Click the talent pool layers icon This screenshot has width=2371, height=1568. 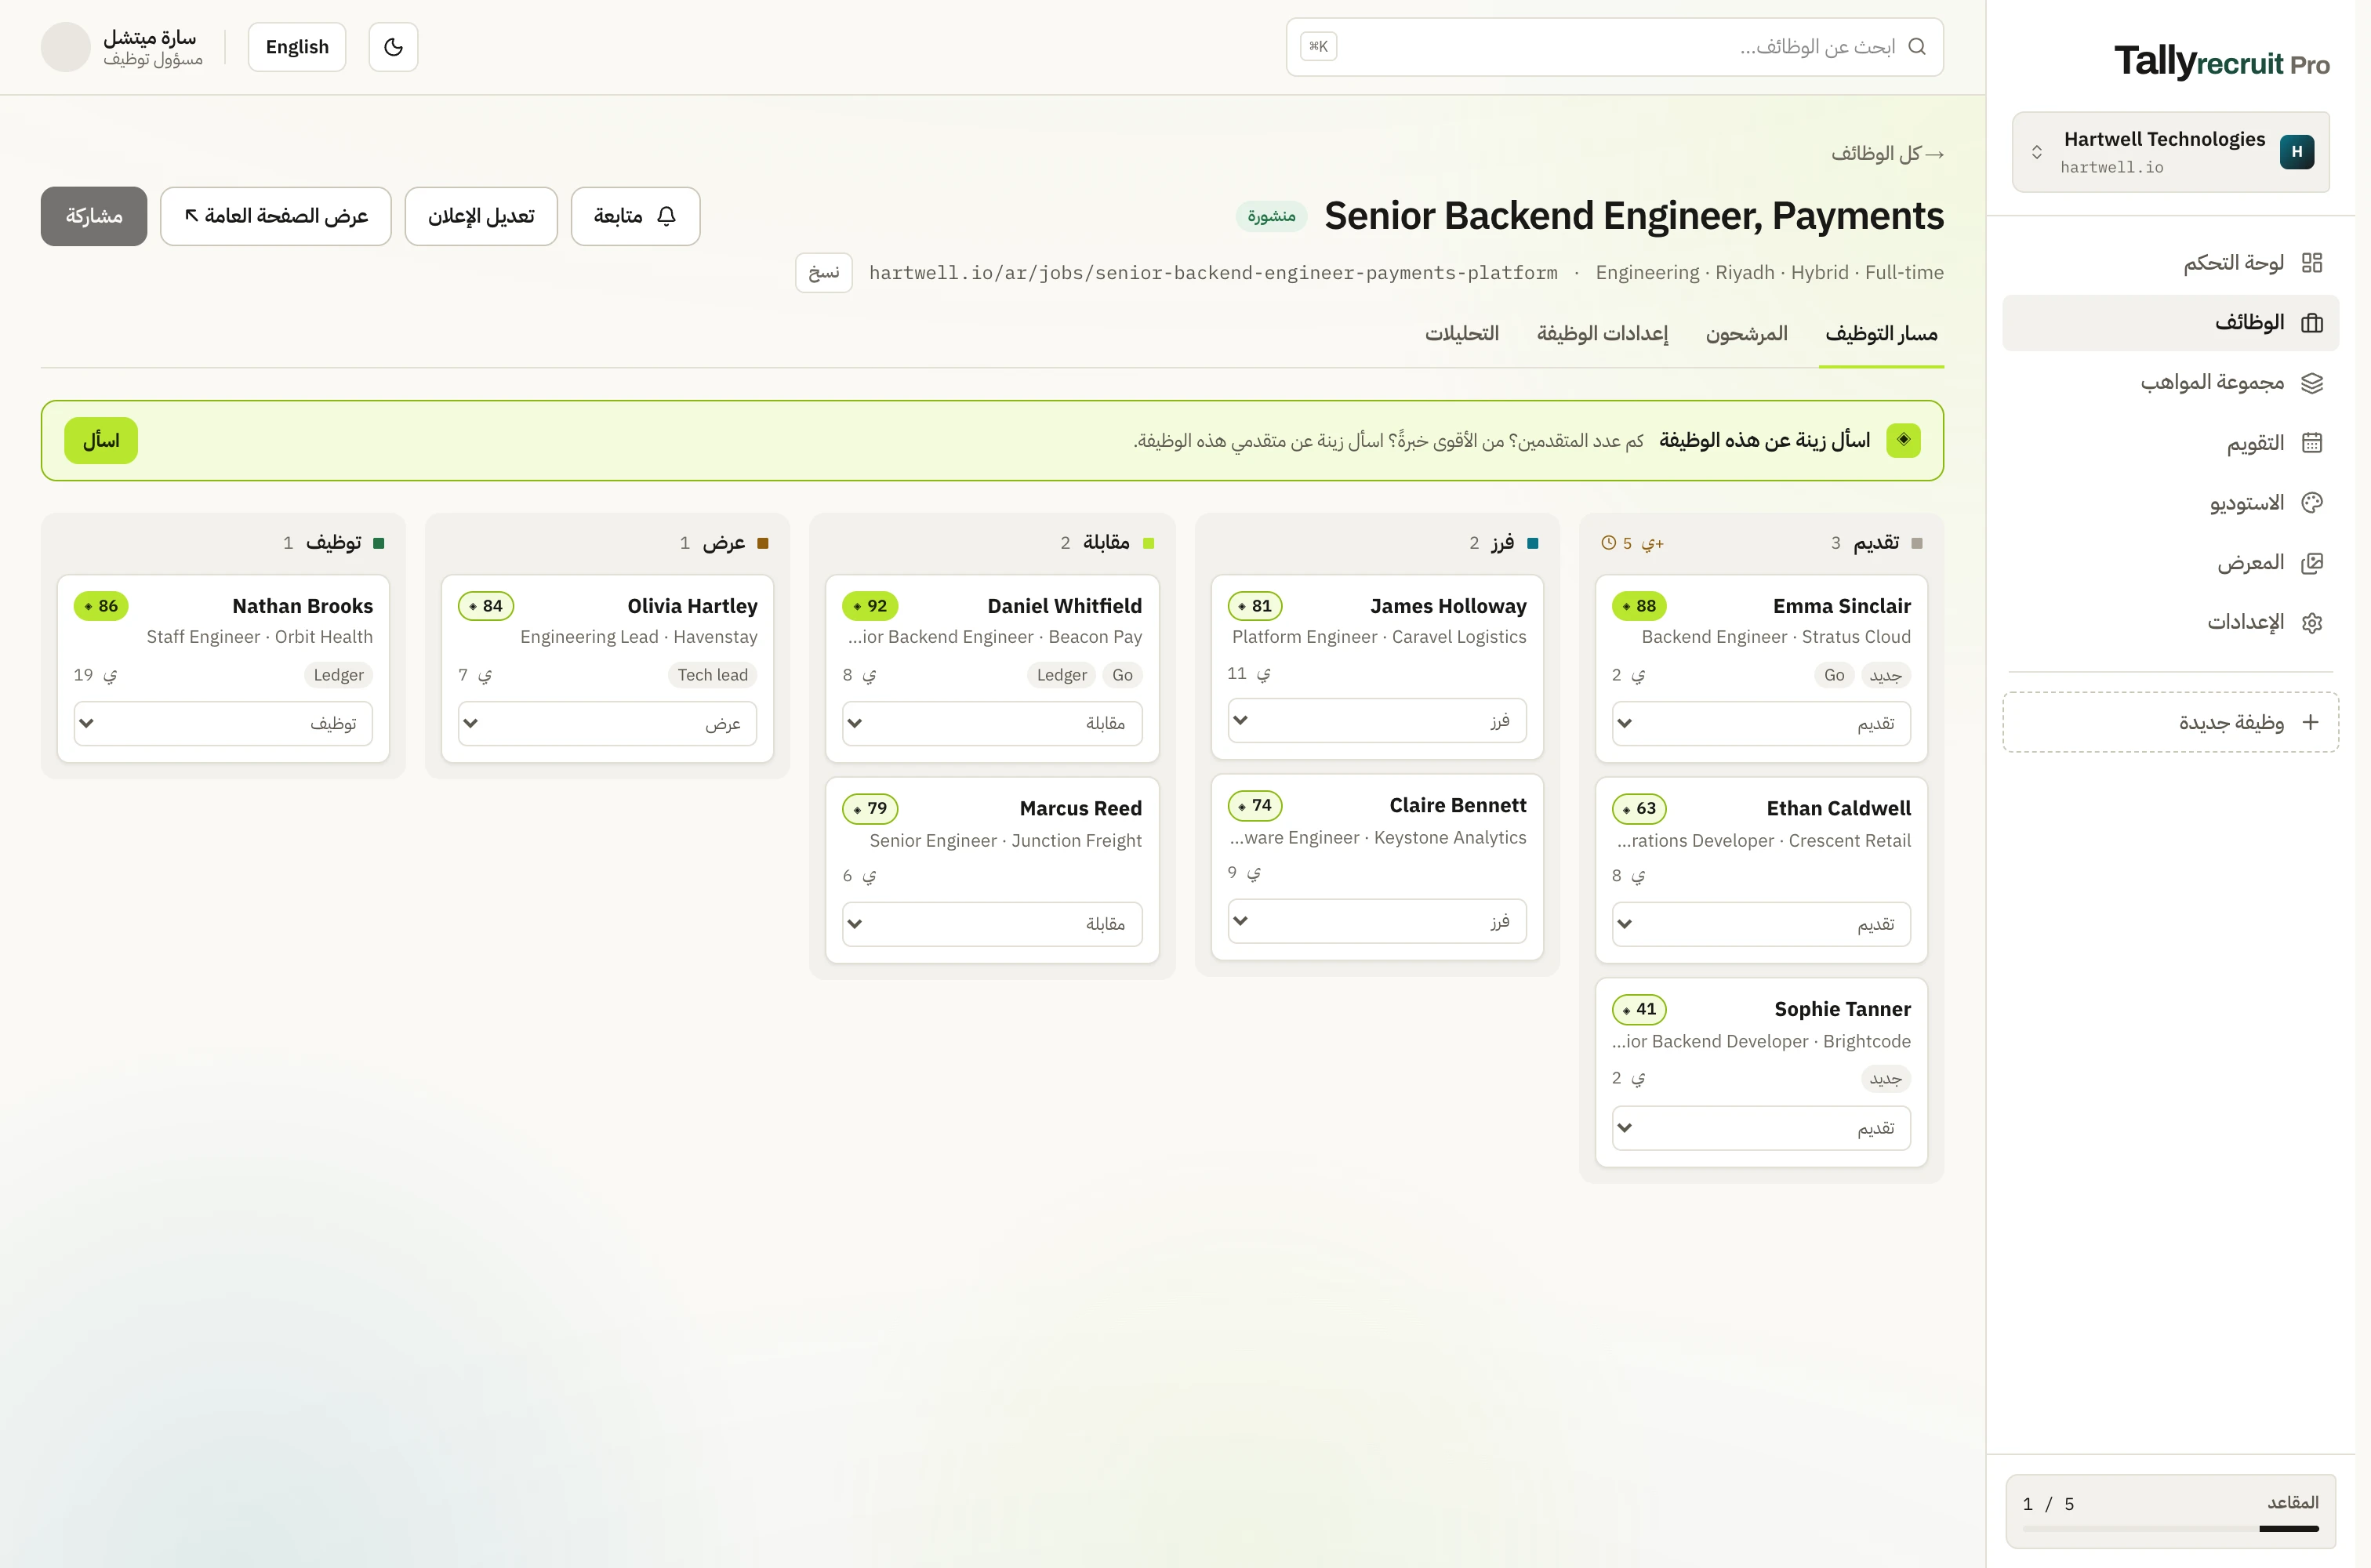[2312, 383]
